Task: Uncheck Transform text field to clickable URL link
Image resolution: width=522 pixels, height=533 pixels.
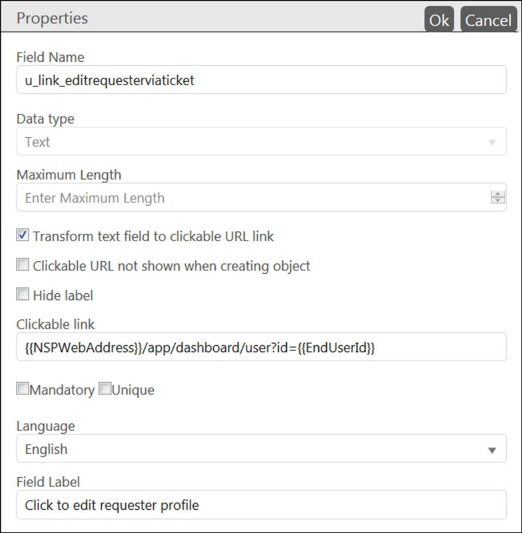Action: coord(22,235)
